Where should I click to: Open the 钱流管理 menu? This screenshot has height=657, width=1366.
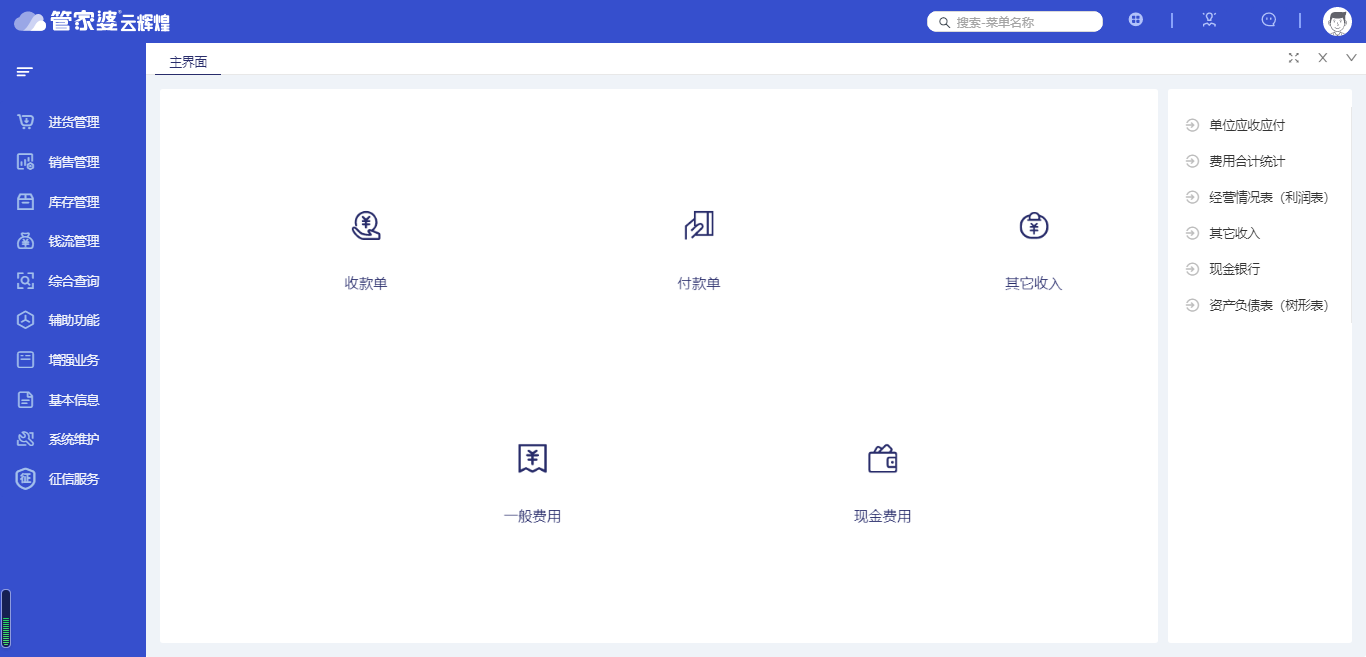[x=73, y=241]
